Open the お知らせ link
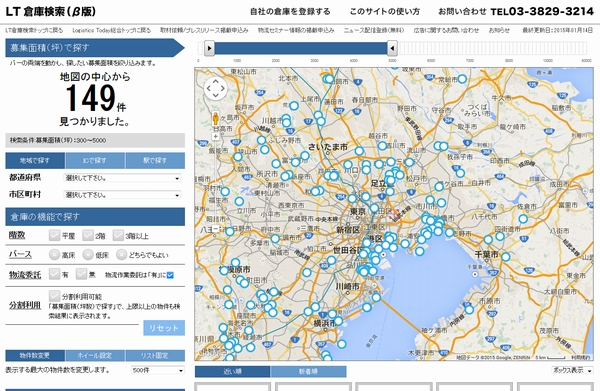Screen dimensions: 600x391 pos(499,30)
